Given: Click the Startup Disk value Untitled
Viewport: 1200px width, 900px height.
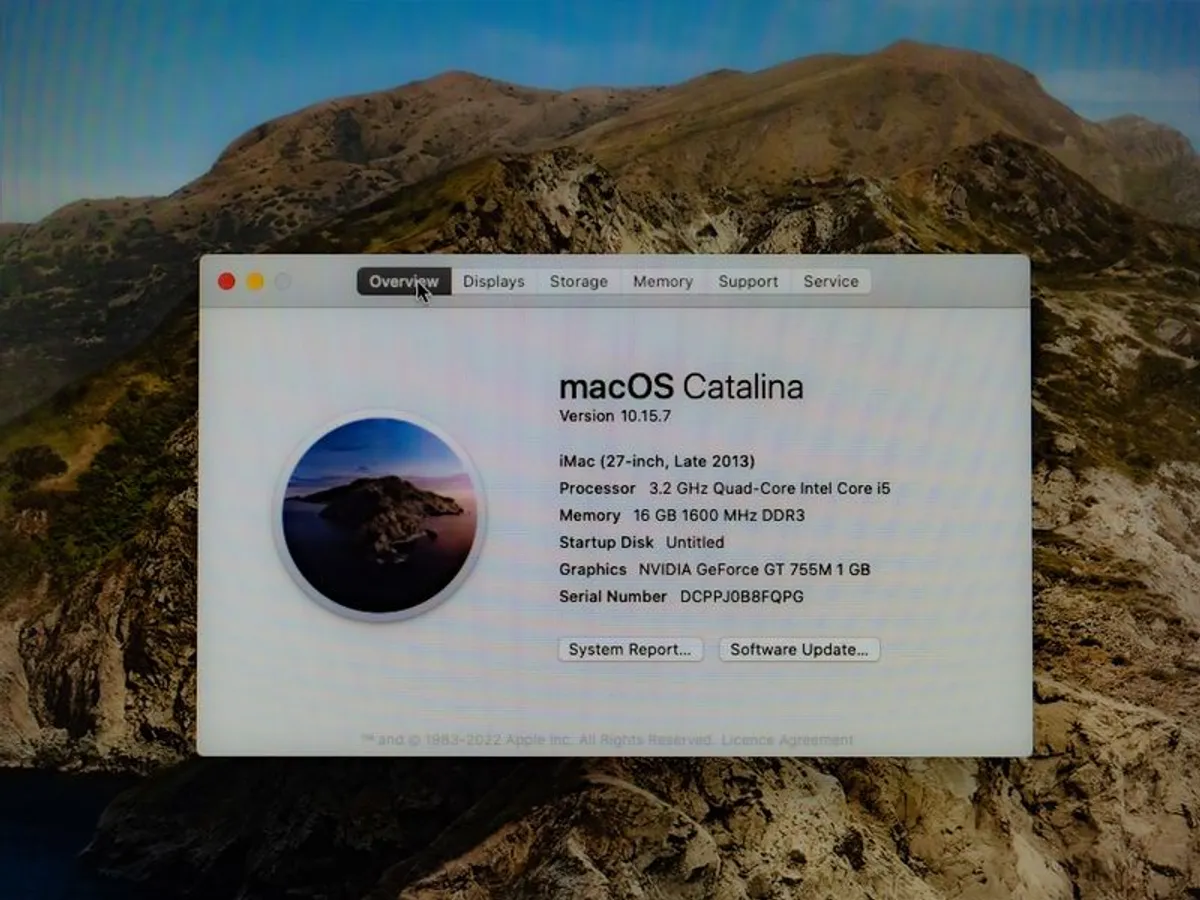Looking at the screenshot, I should (x=695, y=542).
